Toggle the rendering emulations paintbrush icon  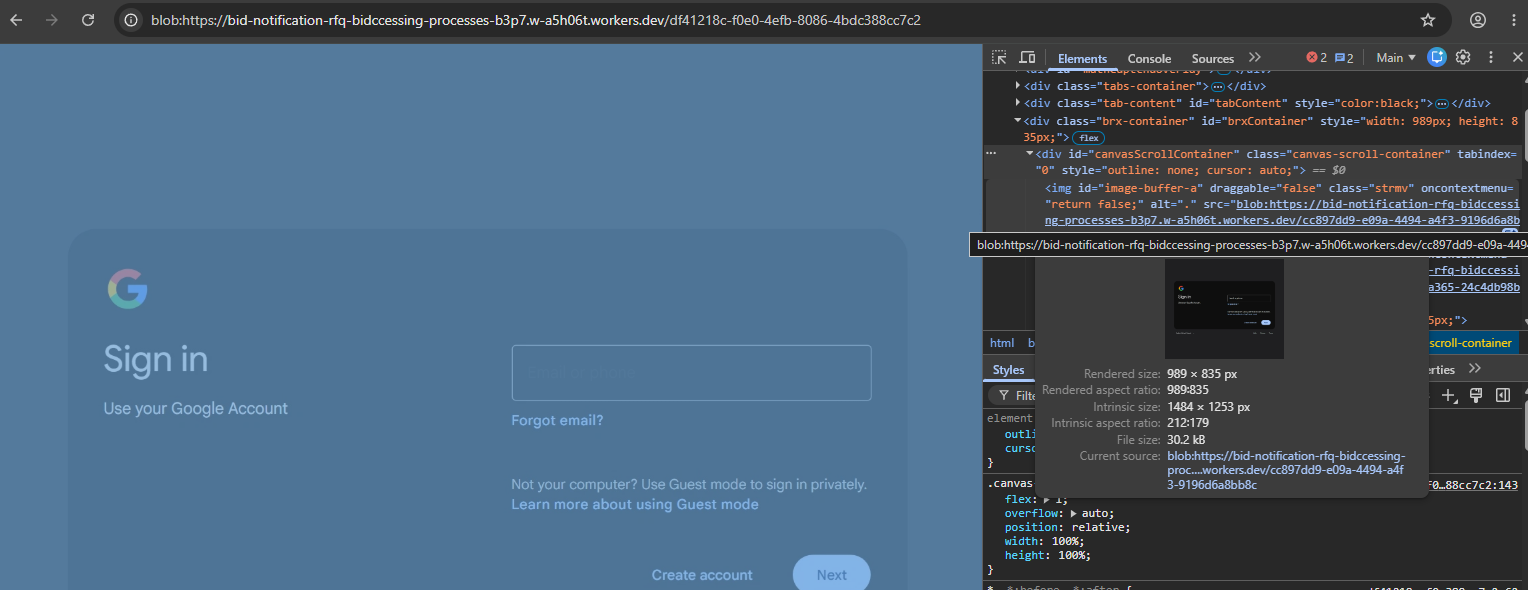[x=1475, y=396]
